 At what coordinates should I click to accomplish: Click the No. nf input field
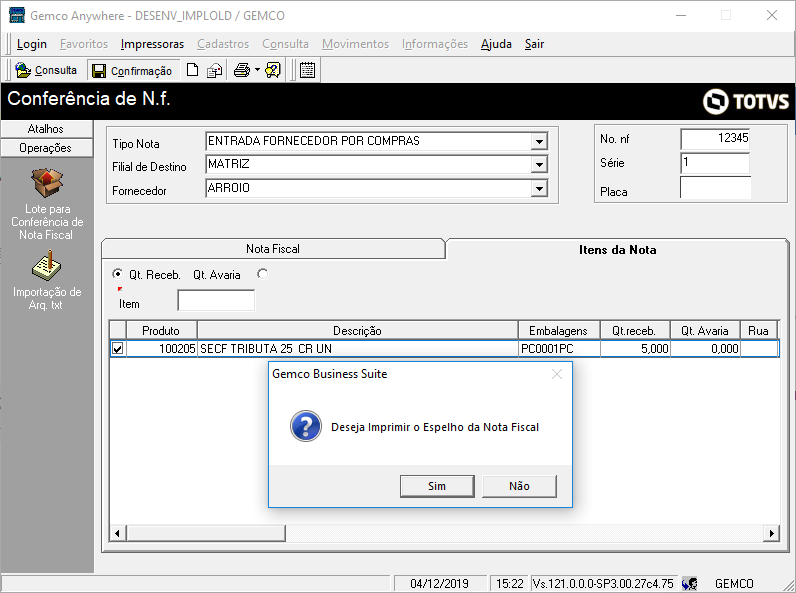(715, 139)
